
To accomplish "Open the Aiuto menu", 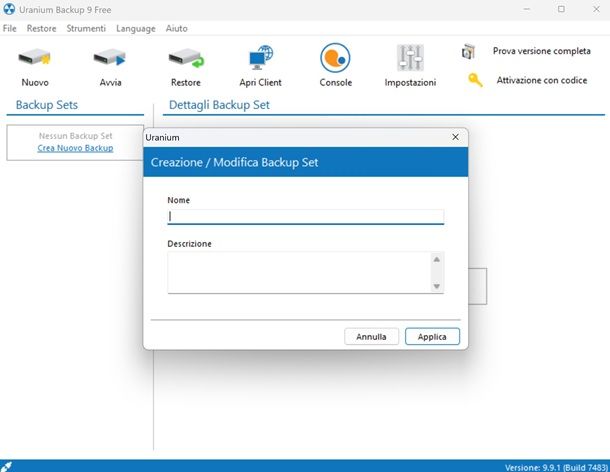I will click(177, 28).
